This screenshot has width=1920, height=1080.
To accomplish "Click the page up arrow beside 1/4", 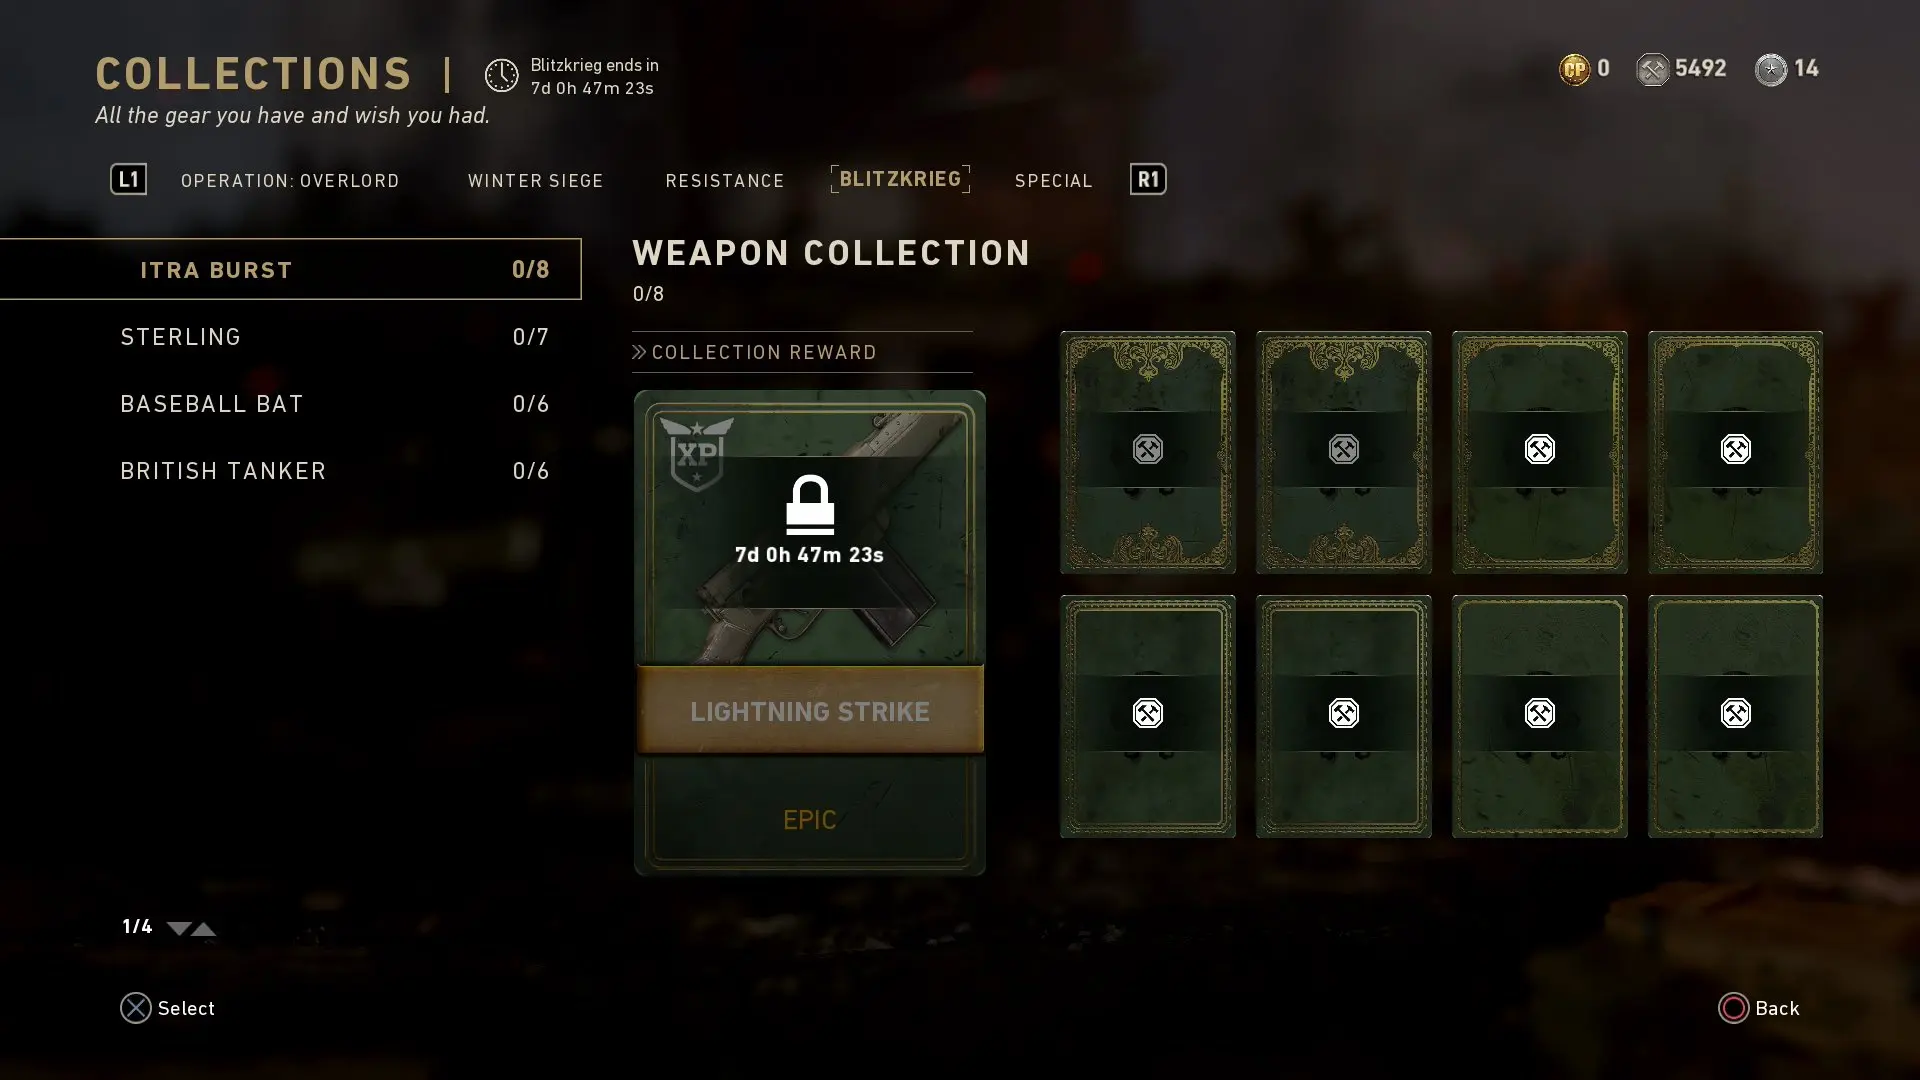I will (x=204, y=929).
